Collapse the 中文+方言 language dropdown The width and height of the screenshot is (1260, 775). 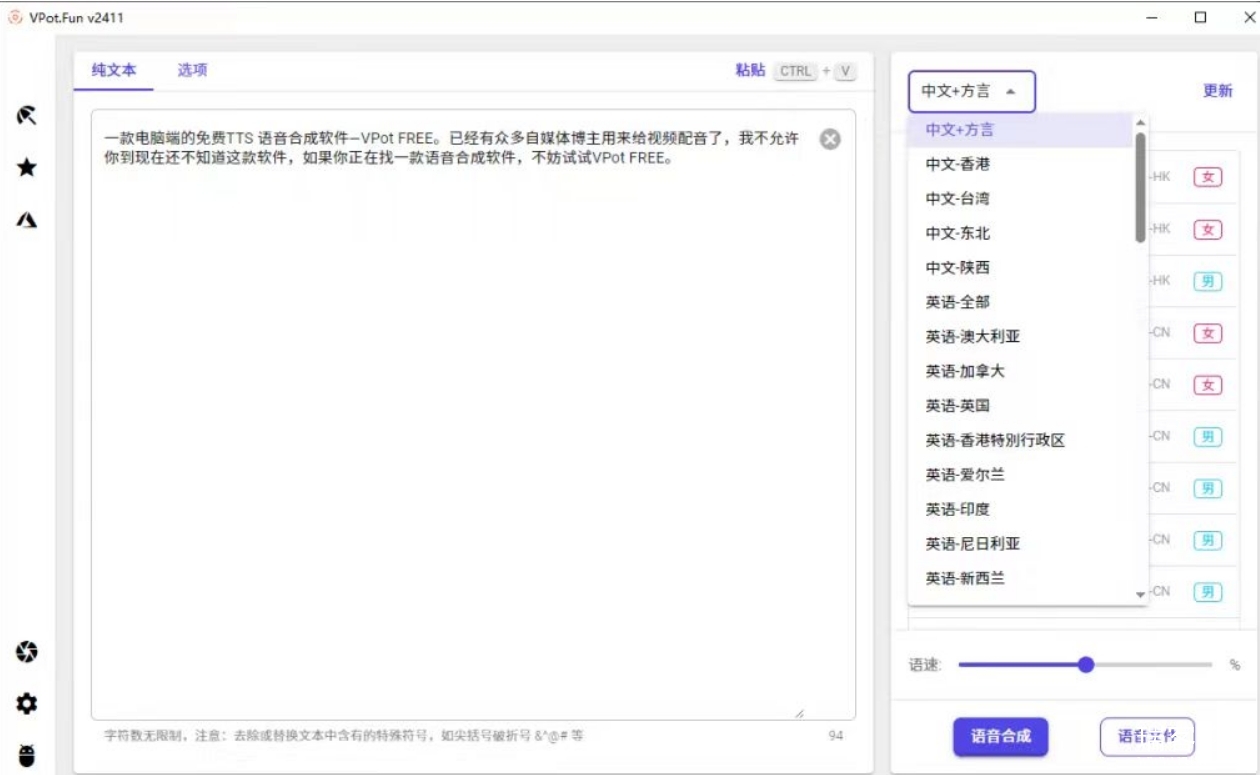[972, 91]
